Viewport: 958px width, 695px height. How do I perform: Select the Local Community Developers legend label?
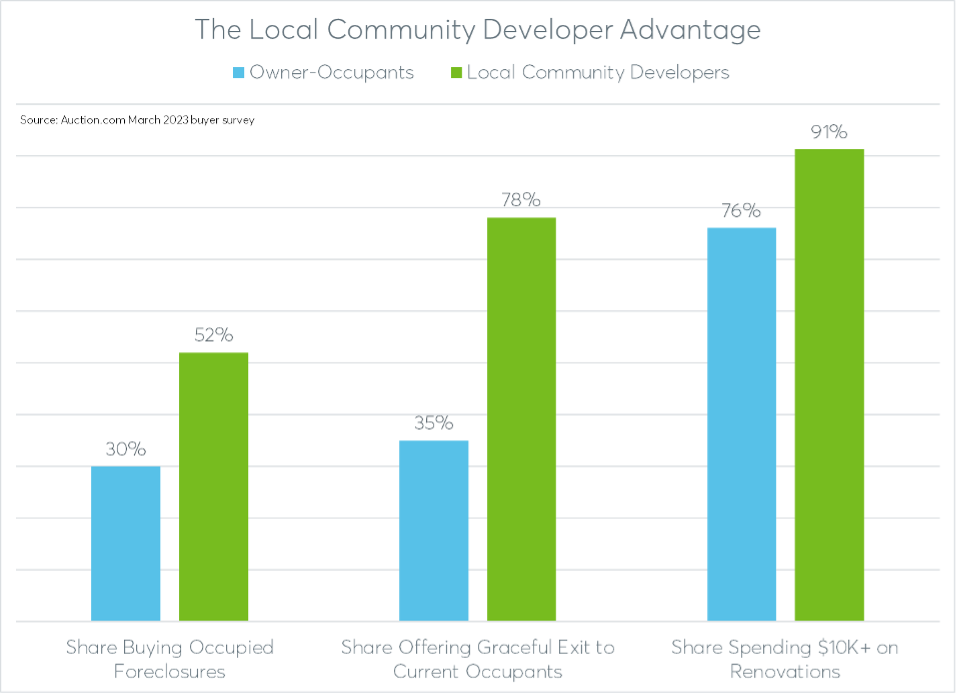pos(598,73)
